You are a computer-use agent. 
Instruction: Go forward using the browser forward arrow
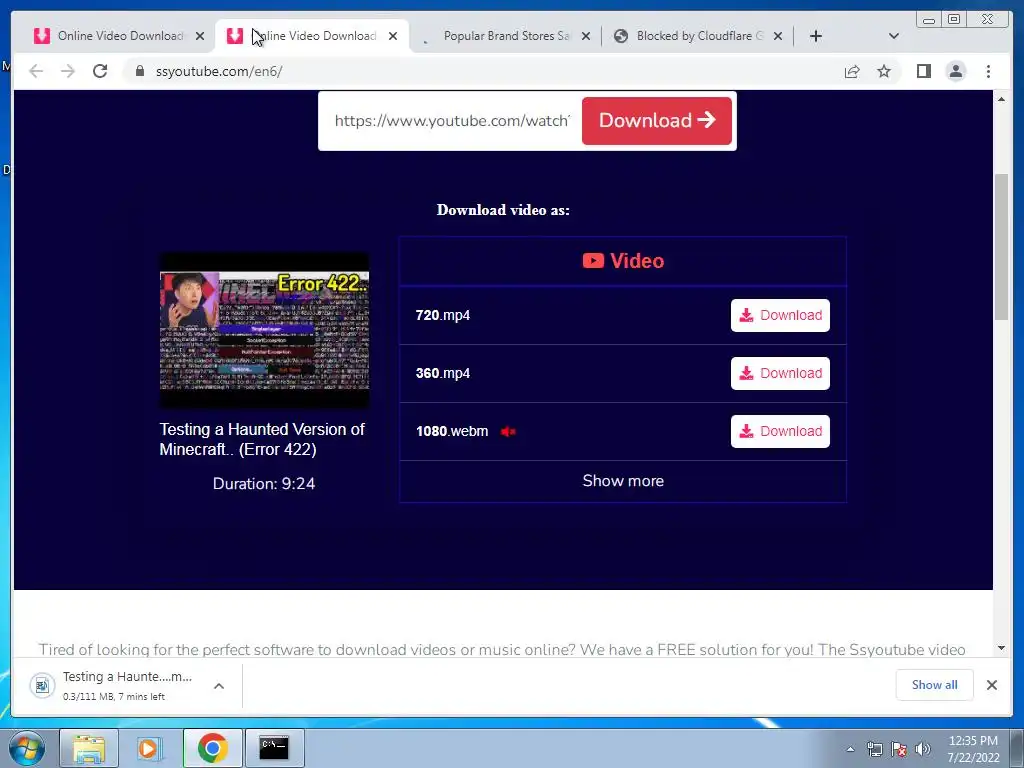point(68,71)
